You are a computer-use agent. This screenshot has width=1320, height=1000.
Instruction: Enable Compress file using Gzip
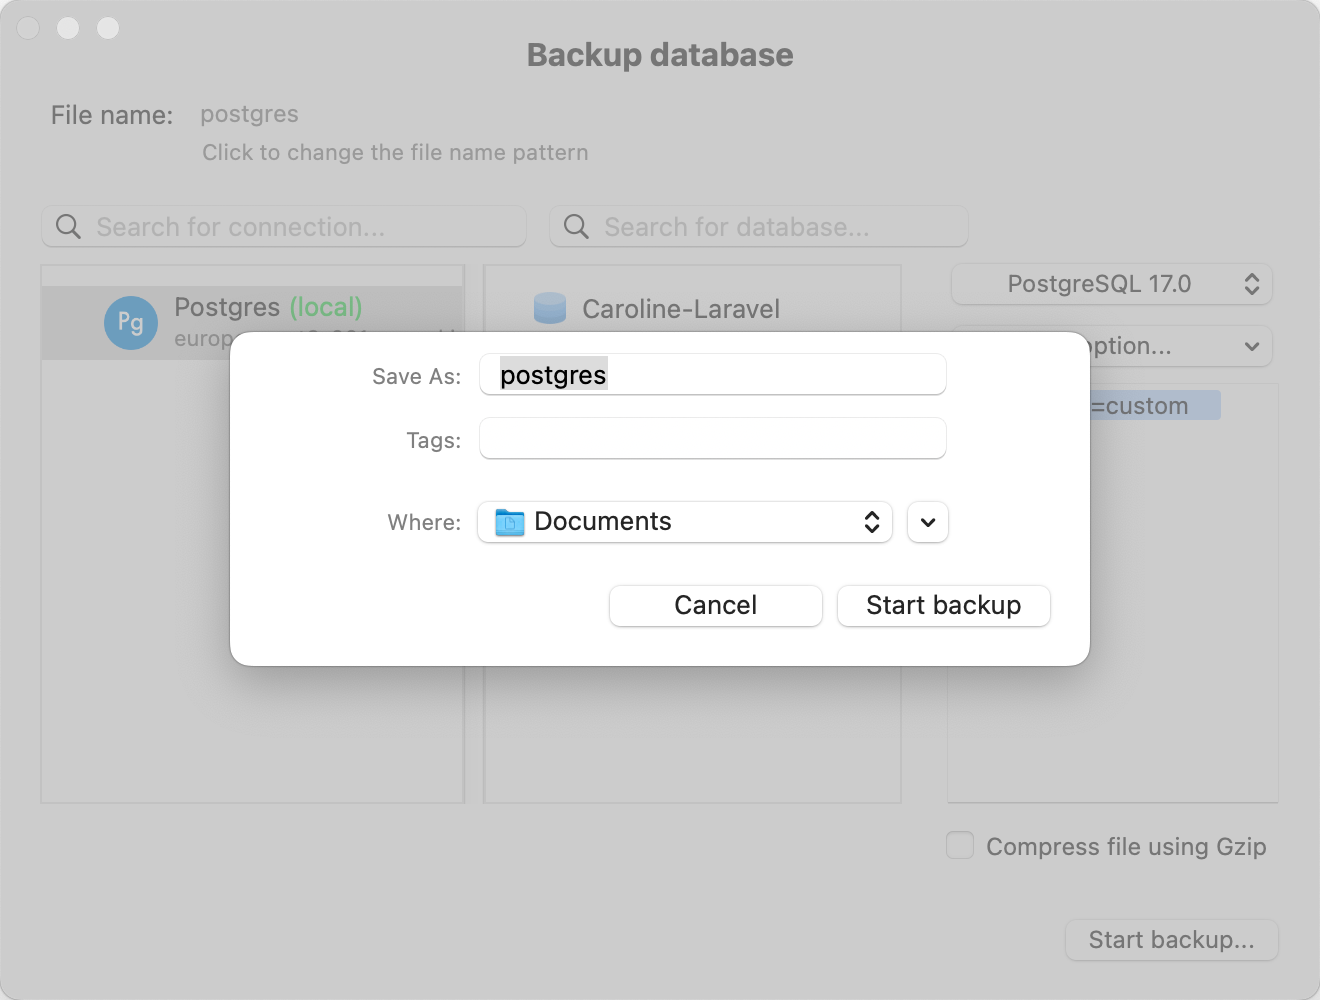[959, 845]
